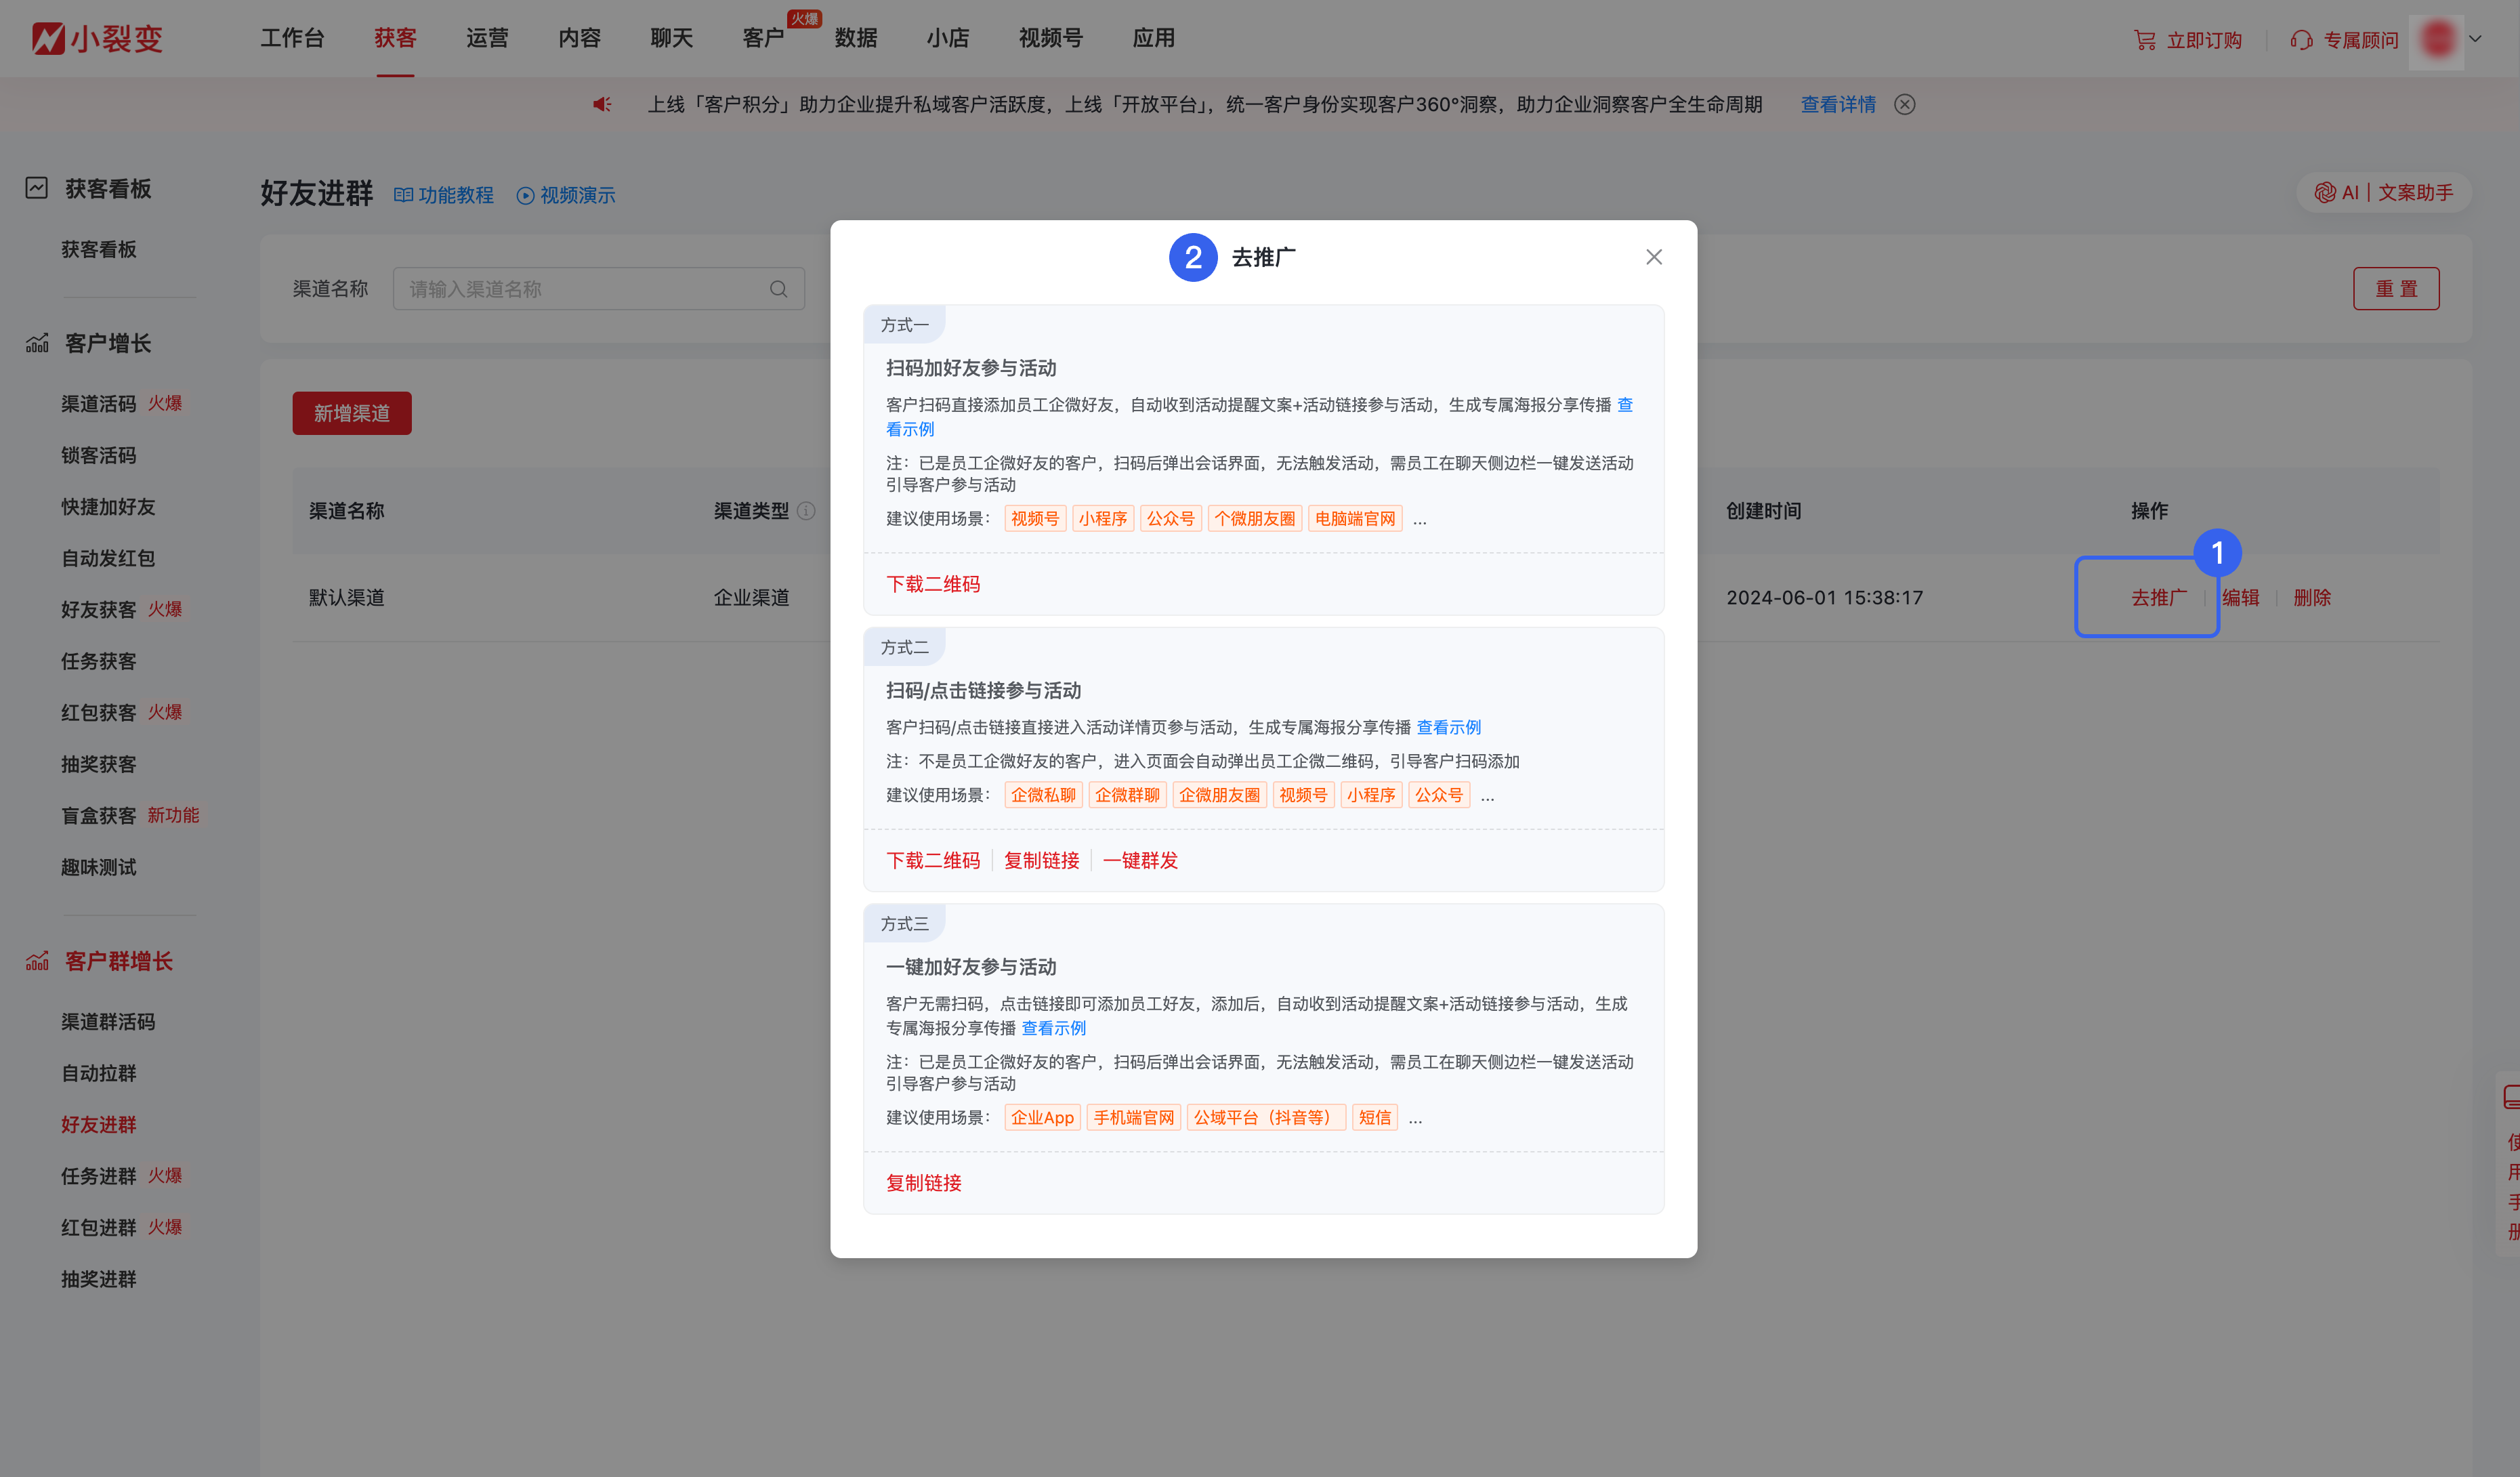The height and width of the screenshot is (1477, 2520).
Task: Open the AI 文案助手 assistant
Action: [x=2385, y=192]
